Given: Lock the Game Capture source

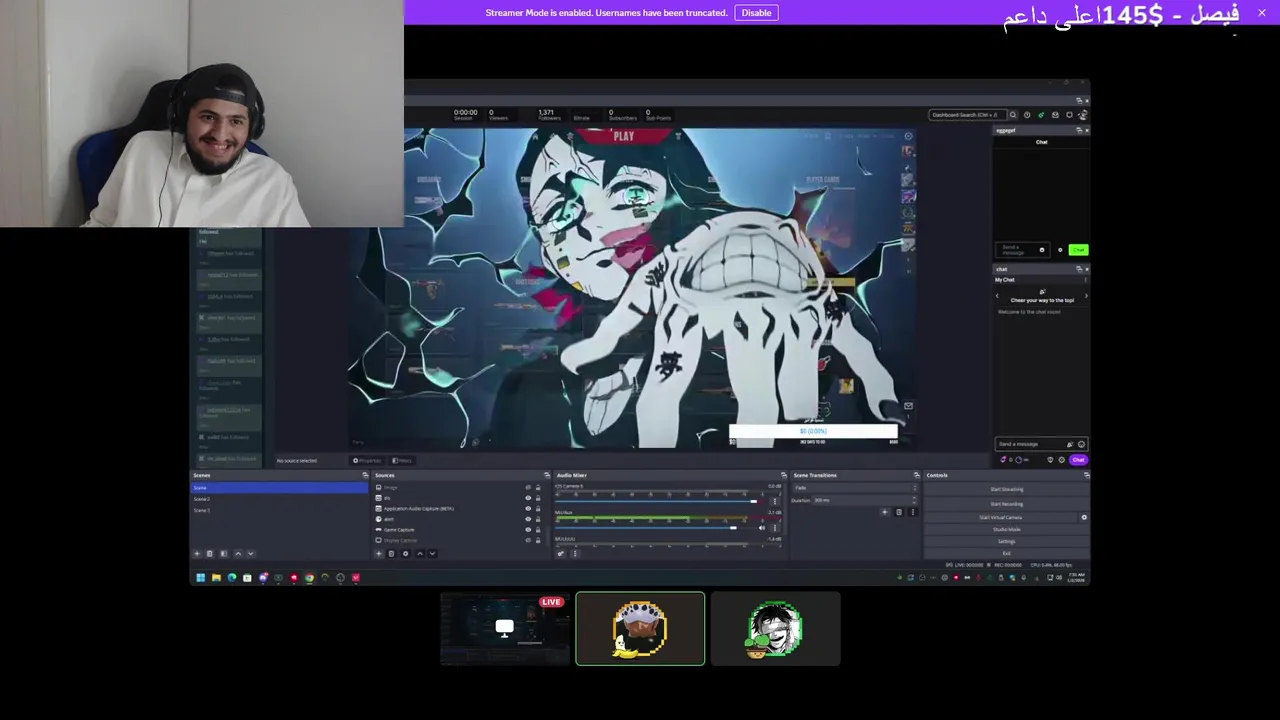Looking at the screenshot, I should (x=538, y=529).
